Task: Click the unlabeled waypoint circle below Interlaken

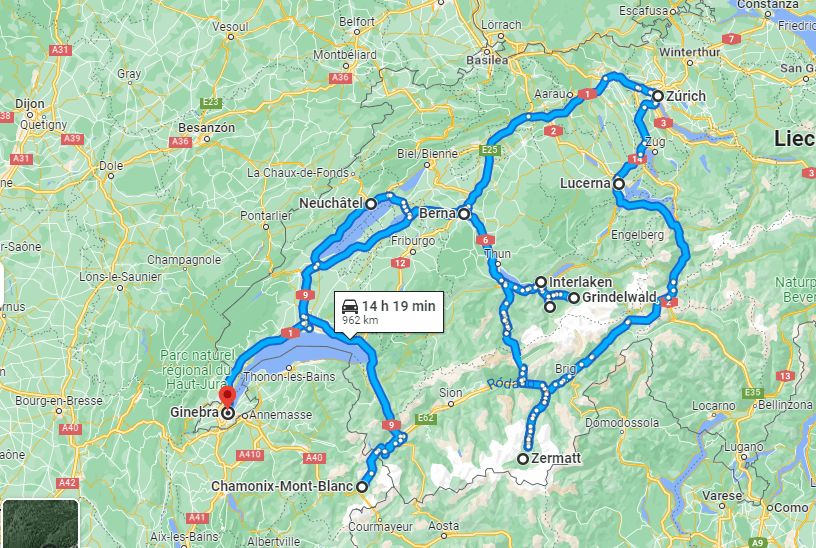Action: (550, 307)
